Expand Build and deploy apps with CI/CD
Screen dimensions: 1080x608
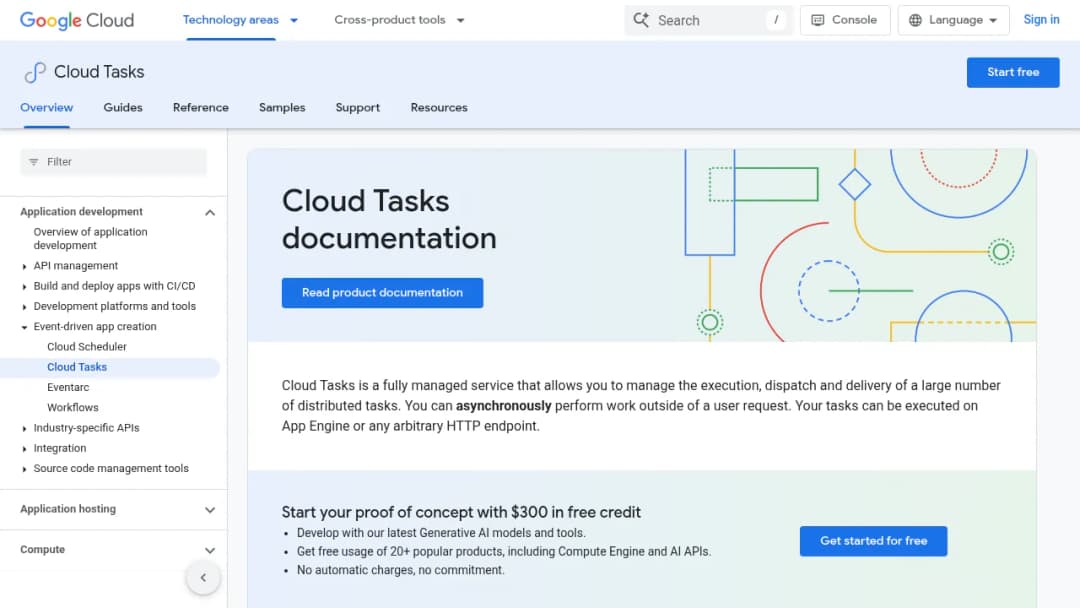click(25, 286)
